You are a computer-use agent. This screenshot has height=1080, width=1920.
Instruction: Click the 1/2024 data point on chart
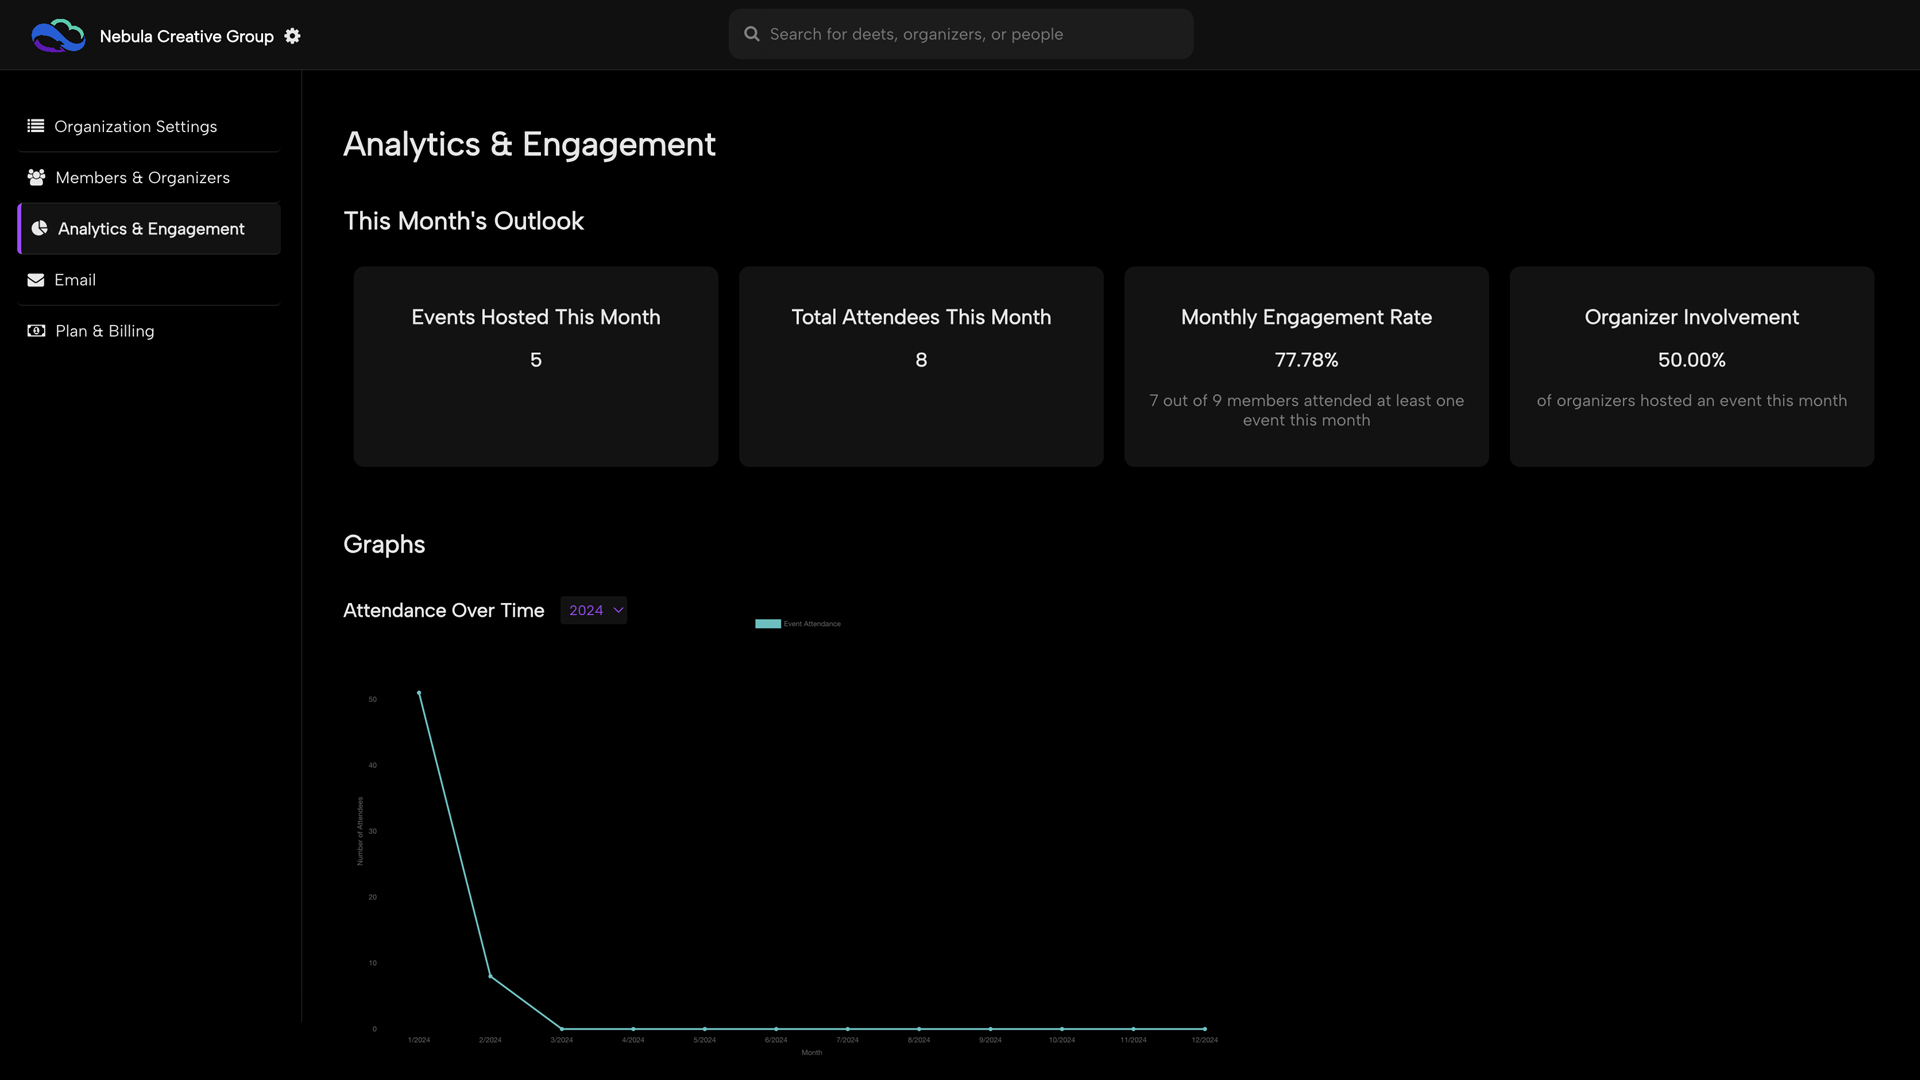click(x=419, y=692)
